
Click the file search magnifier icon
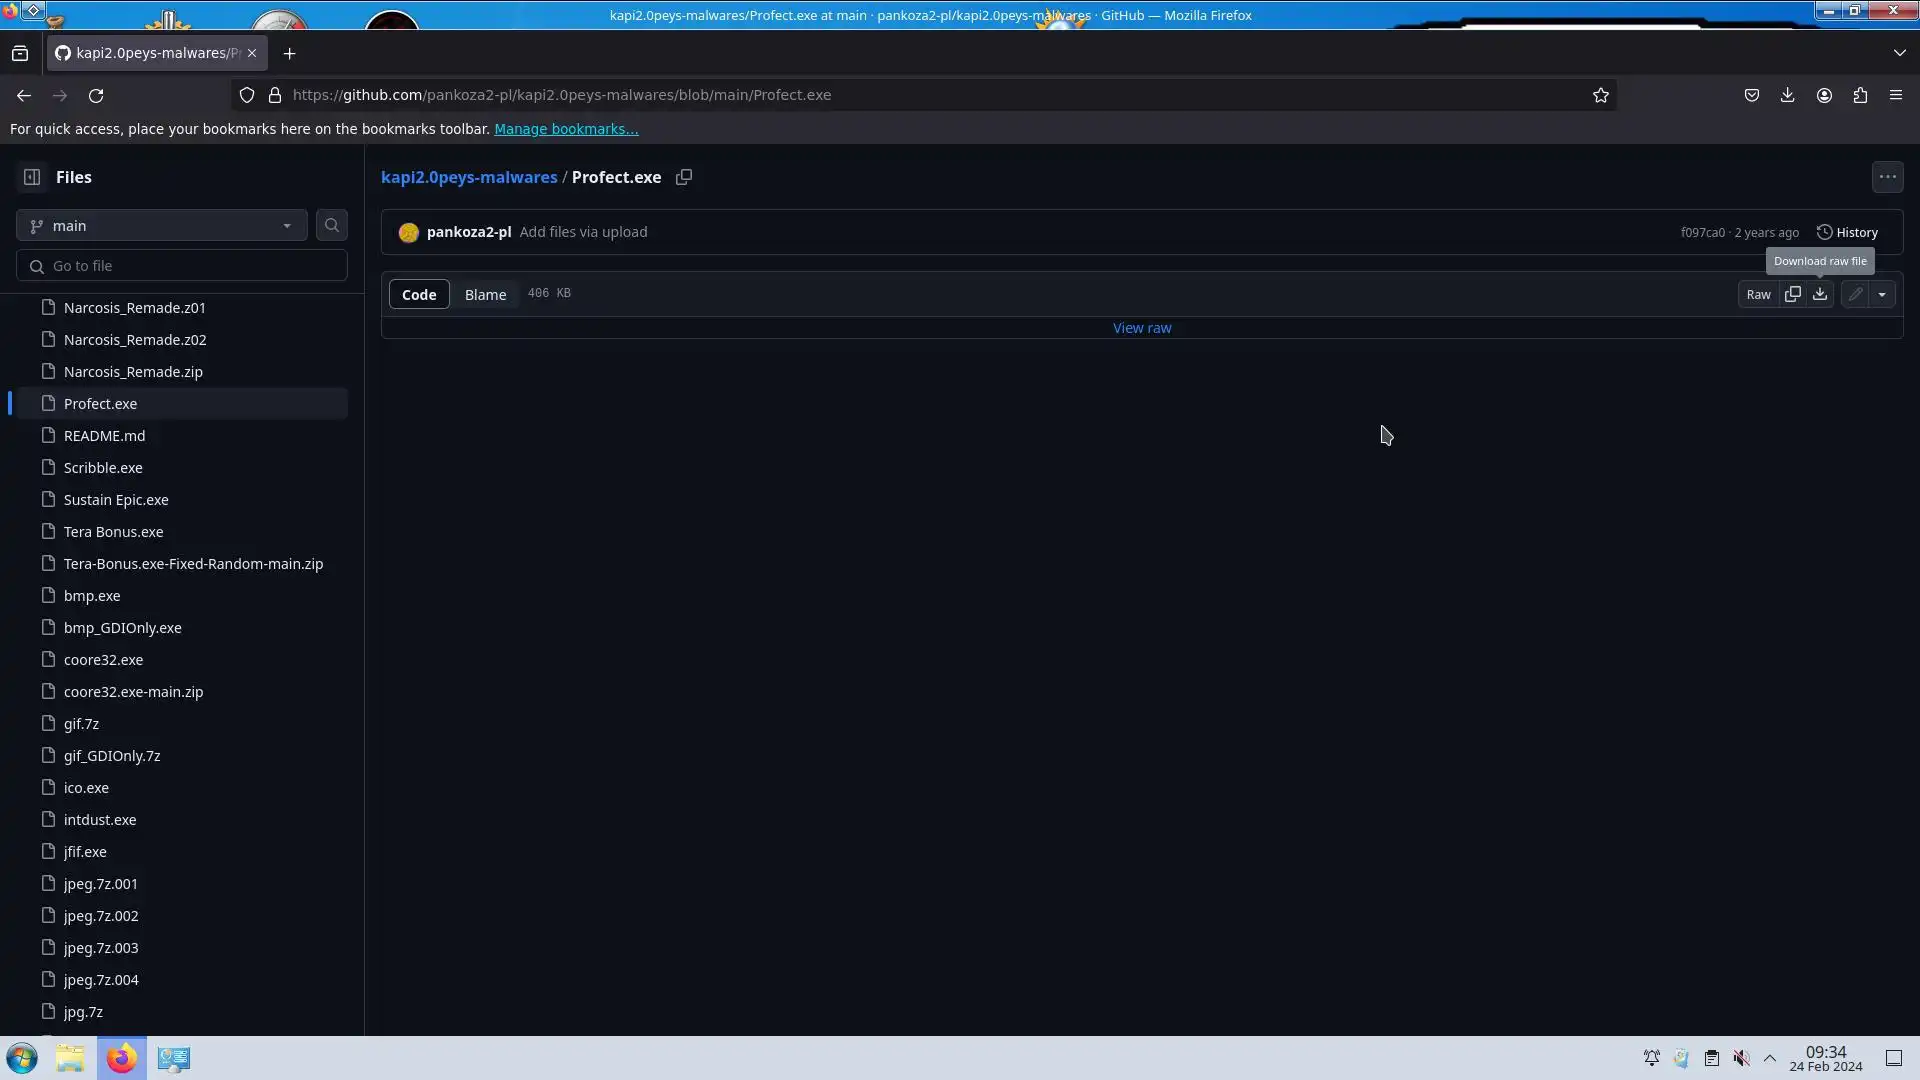(332, 226)
